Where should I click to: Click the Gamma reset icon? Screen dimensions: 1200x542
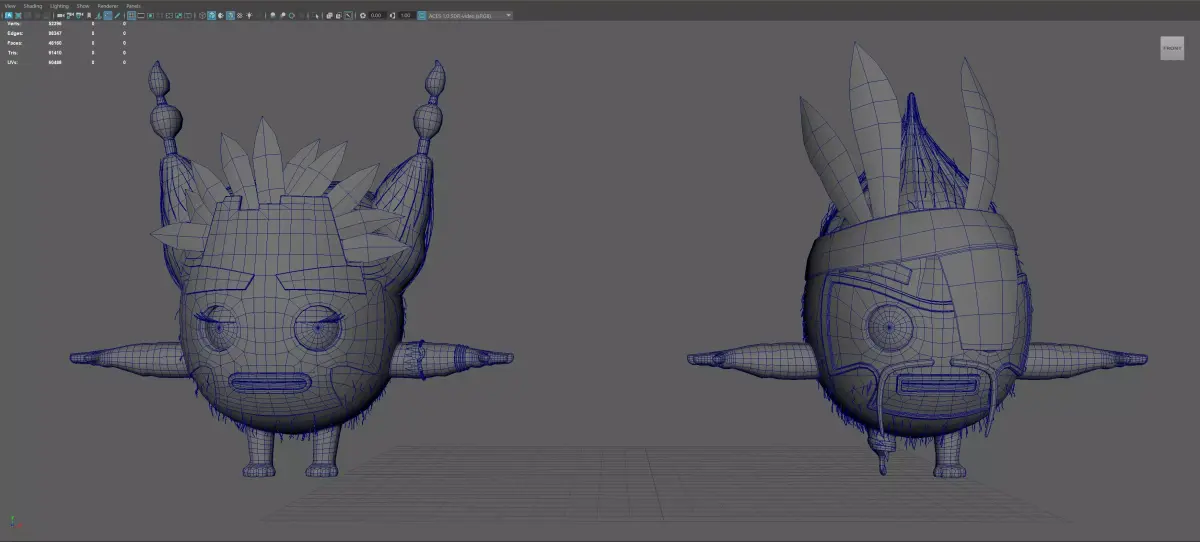coord(392,16)
